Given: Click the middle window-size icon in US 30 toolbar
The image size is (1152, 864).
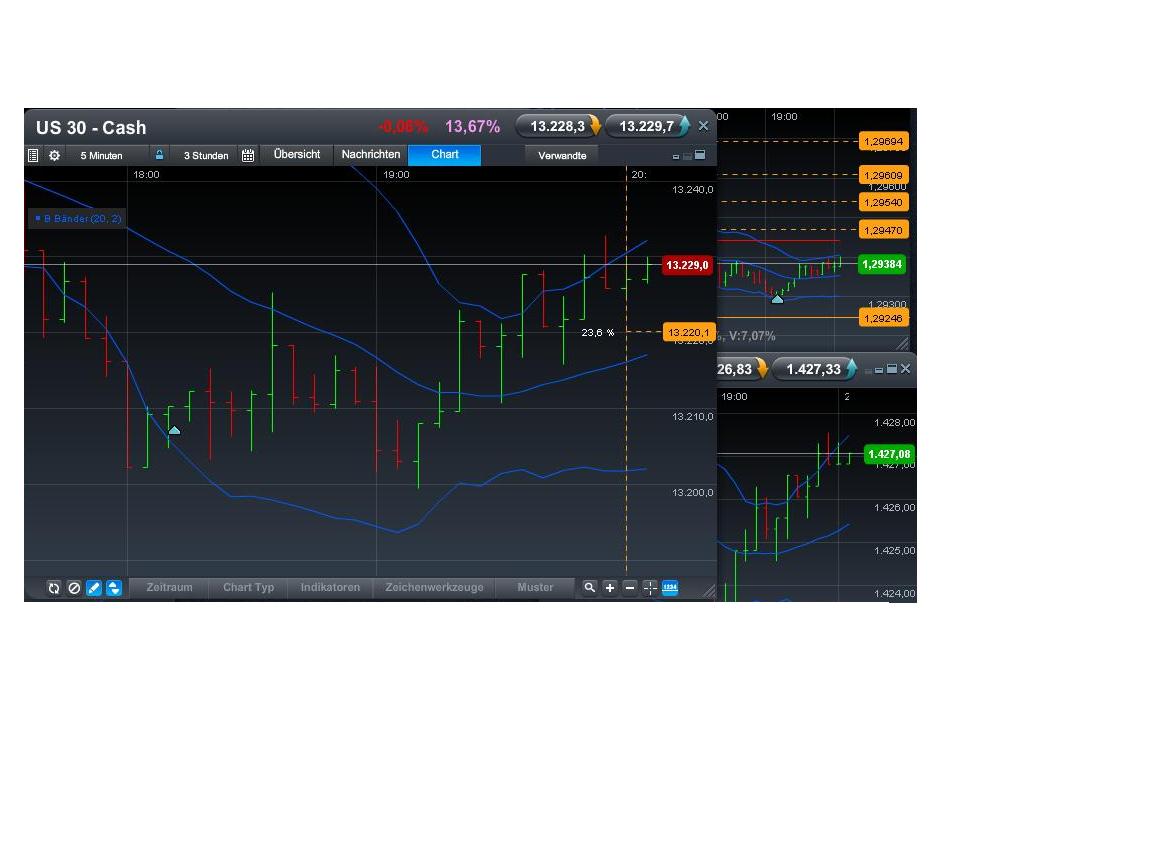Looking at the screenshot, I should coord(688,156).
